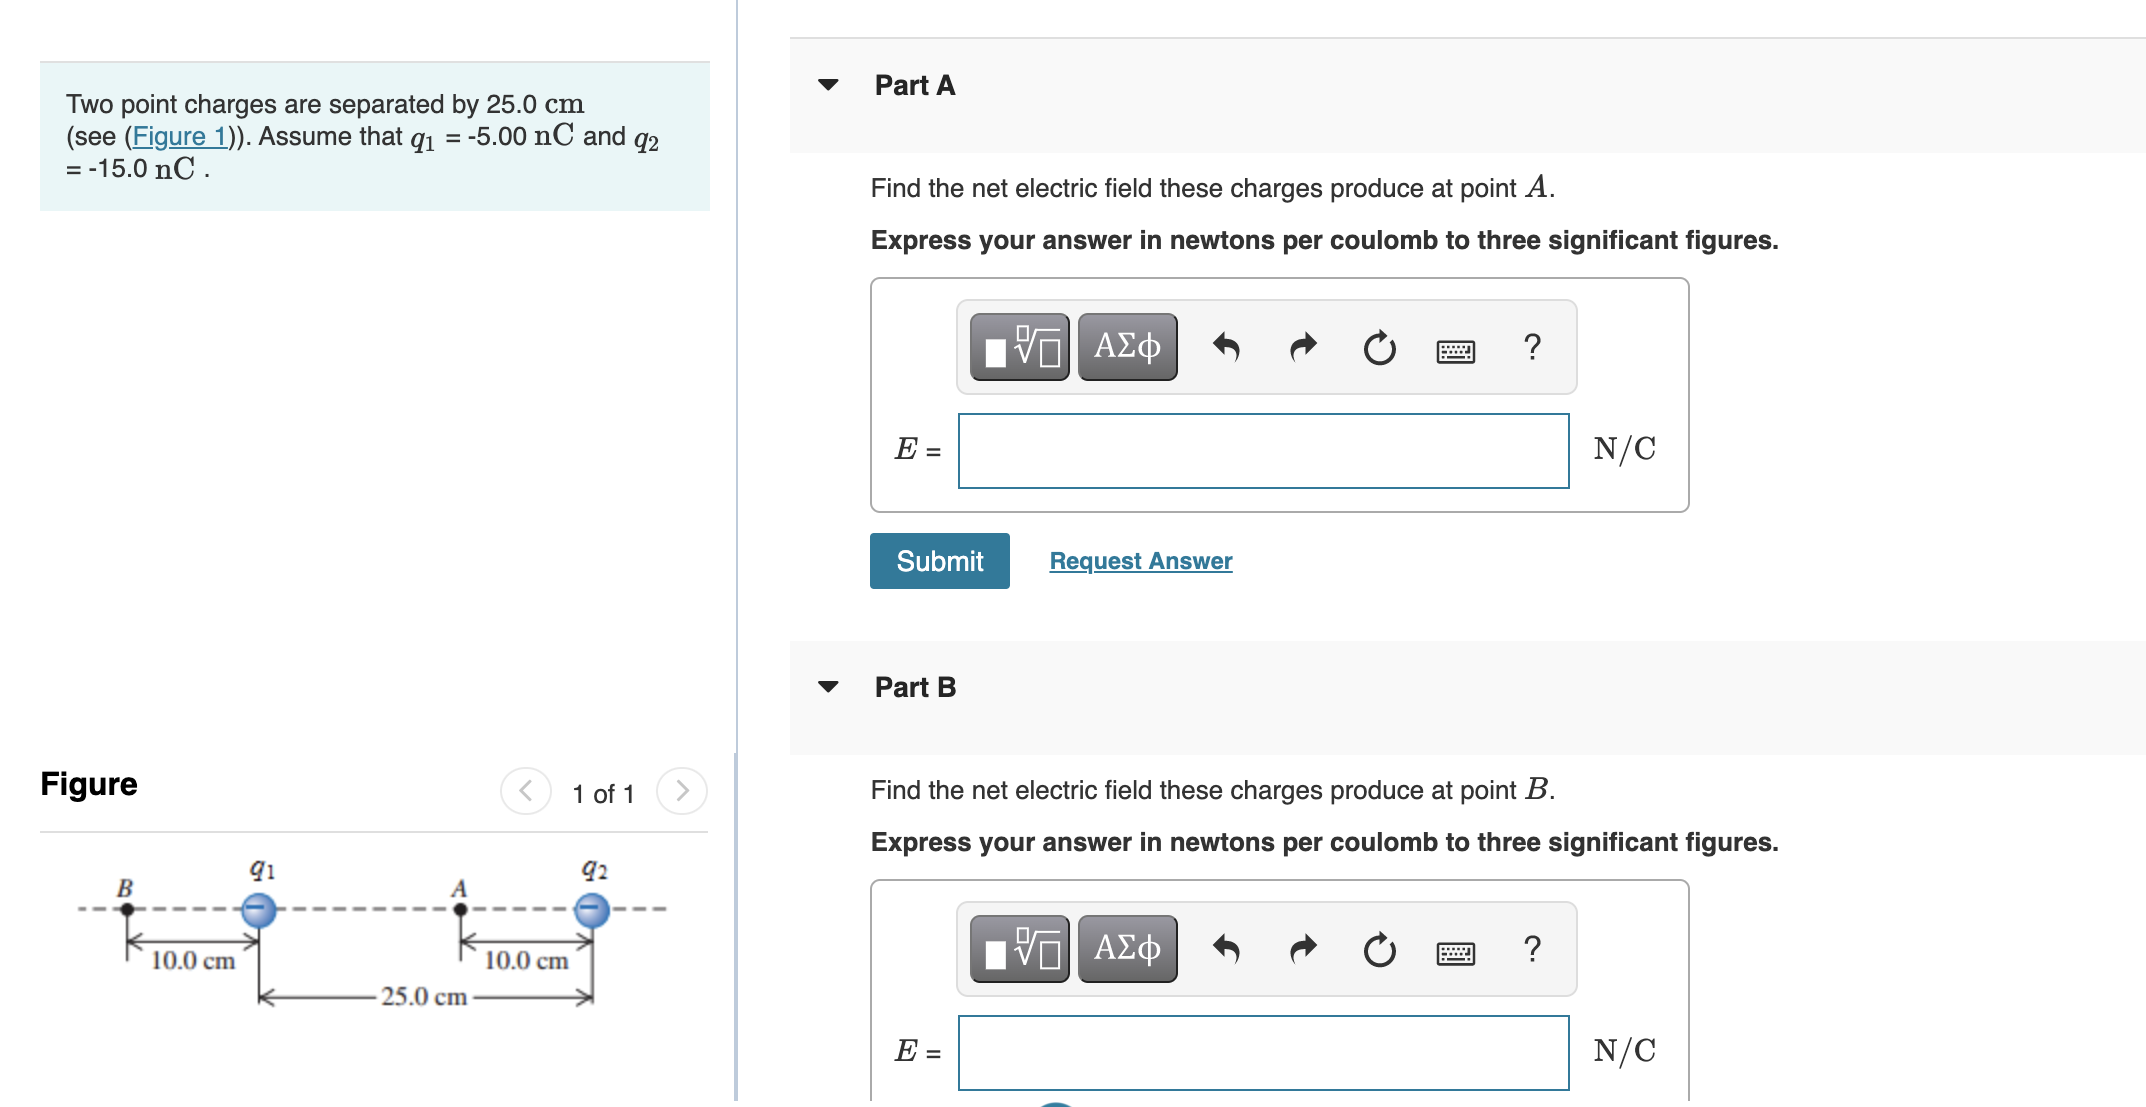Collapse the Part A section
The image size is (2146, 1107).
click(828, 86)
